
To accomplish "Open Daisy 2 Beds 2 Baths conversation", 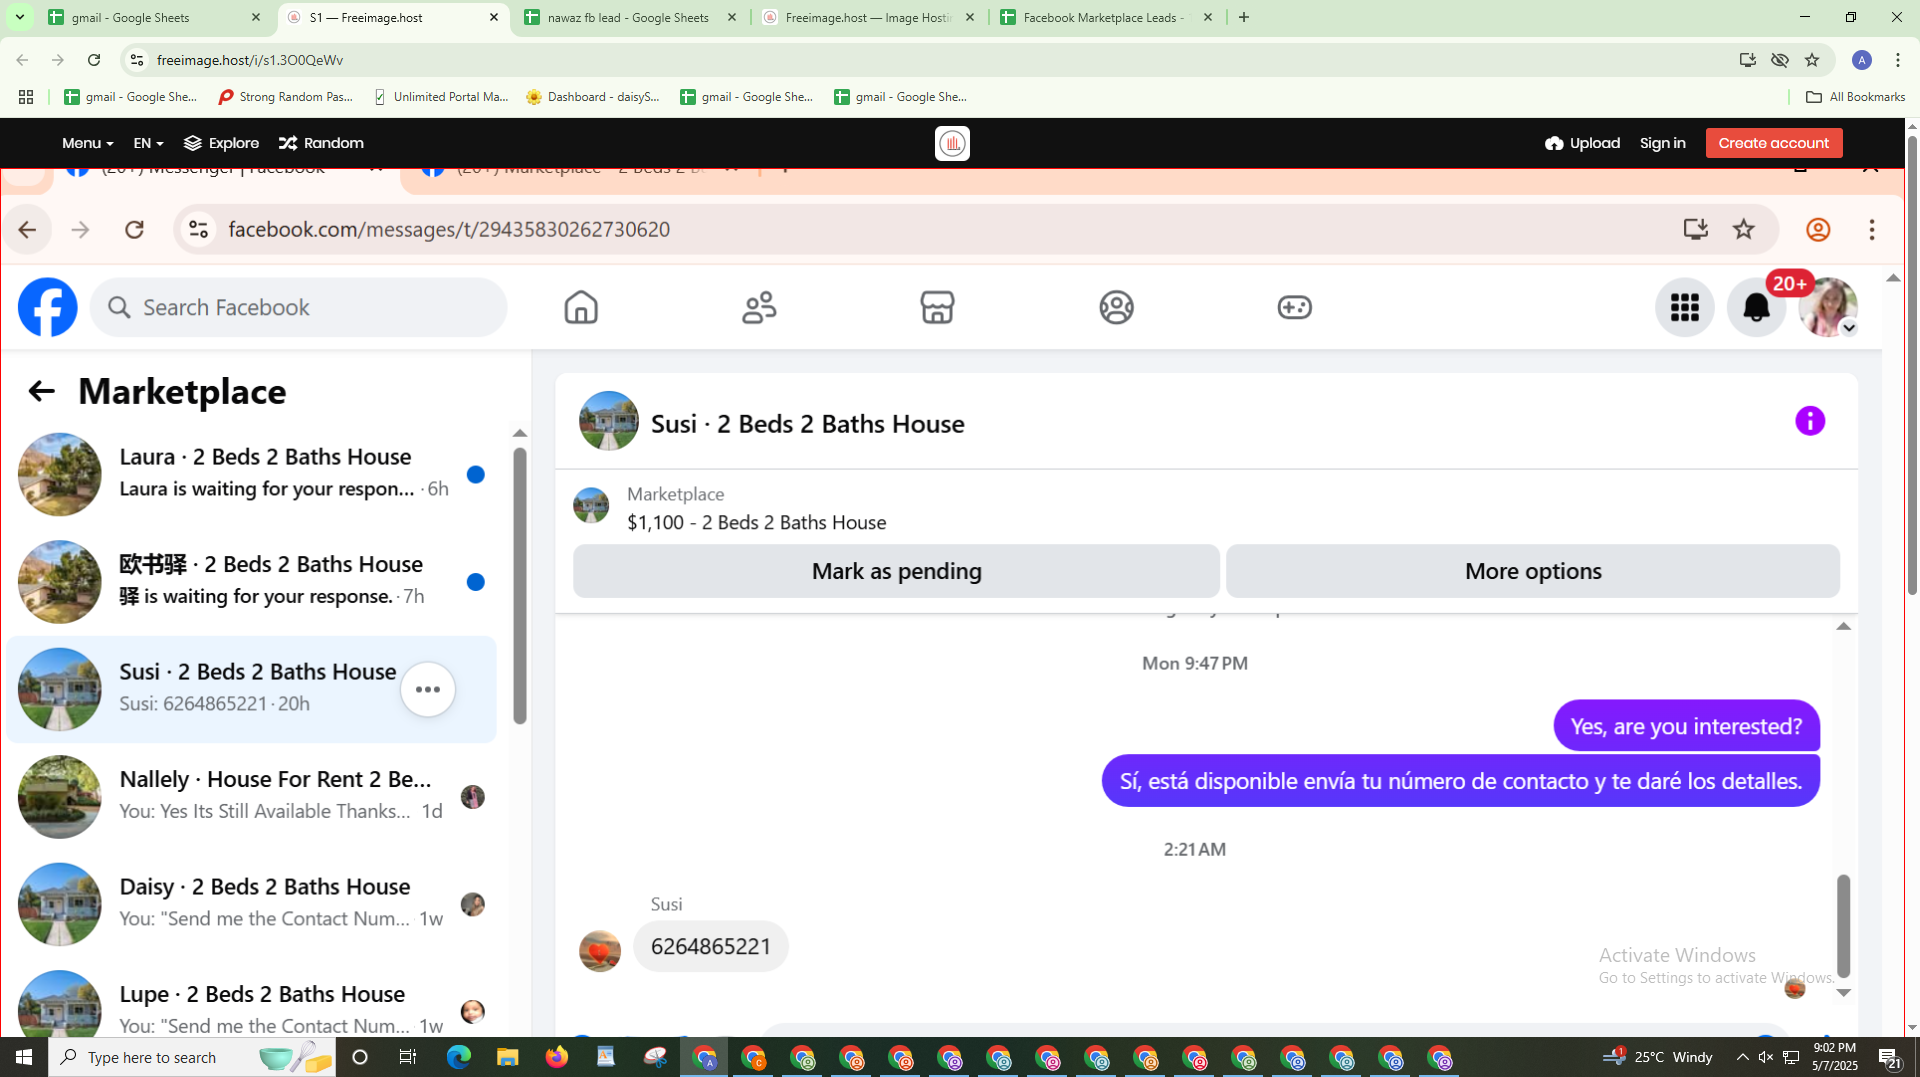I will coord(250,904).
